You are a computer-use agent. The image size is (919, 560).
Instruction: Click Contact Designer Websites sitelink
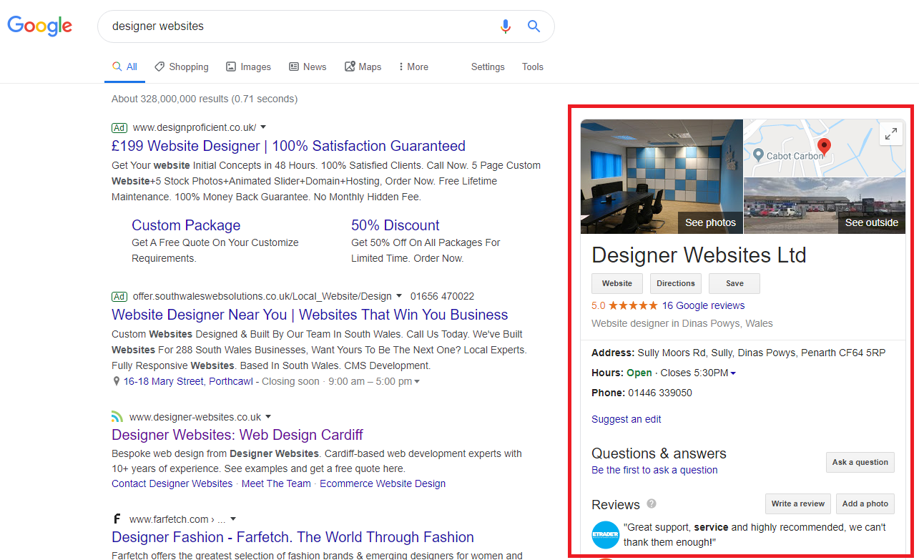pyautogui.click(x=172, y=483)
